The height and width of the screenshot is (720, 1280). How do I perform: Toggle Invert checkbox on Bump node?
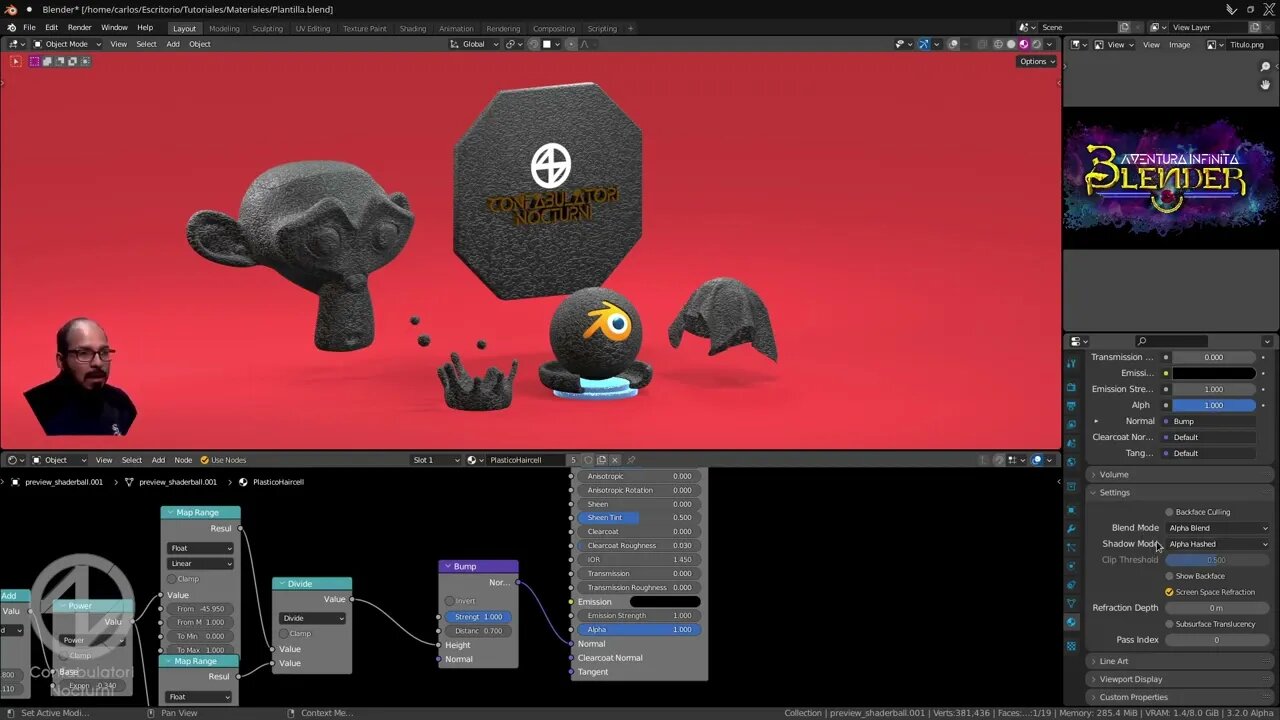(x=450, y=601)
